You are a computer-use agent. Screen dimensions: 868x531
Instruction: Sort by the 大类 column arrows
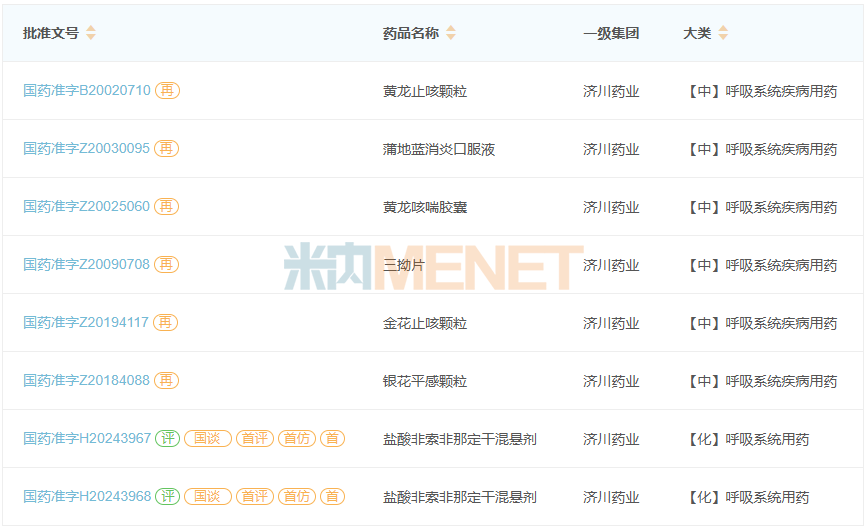point(723,33)
